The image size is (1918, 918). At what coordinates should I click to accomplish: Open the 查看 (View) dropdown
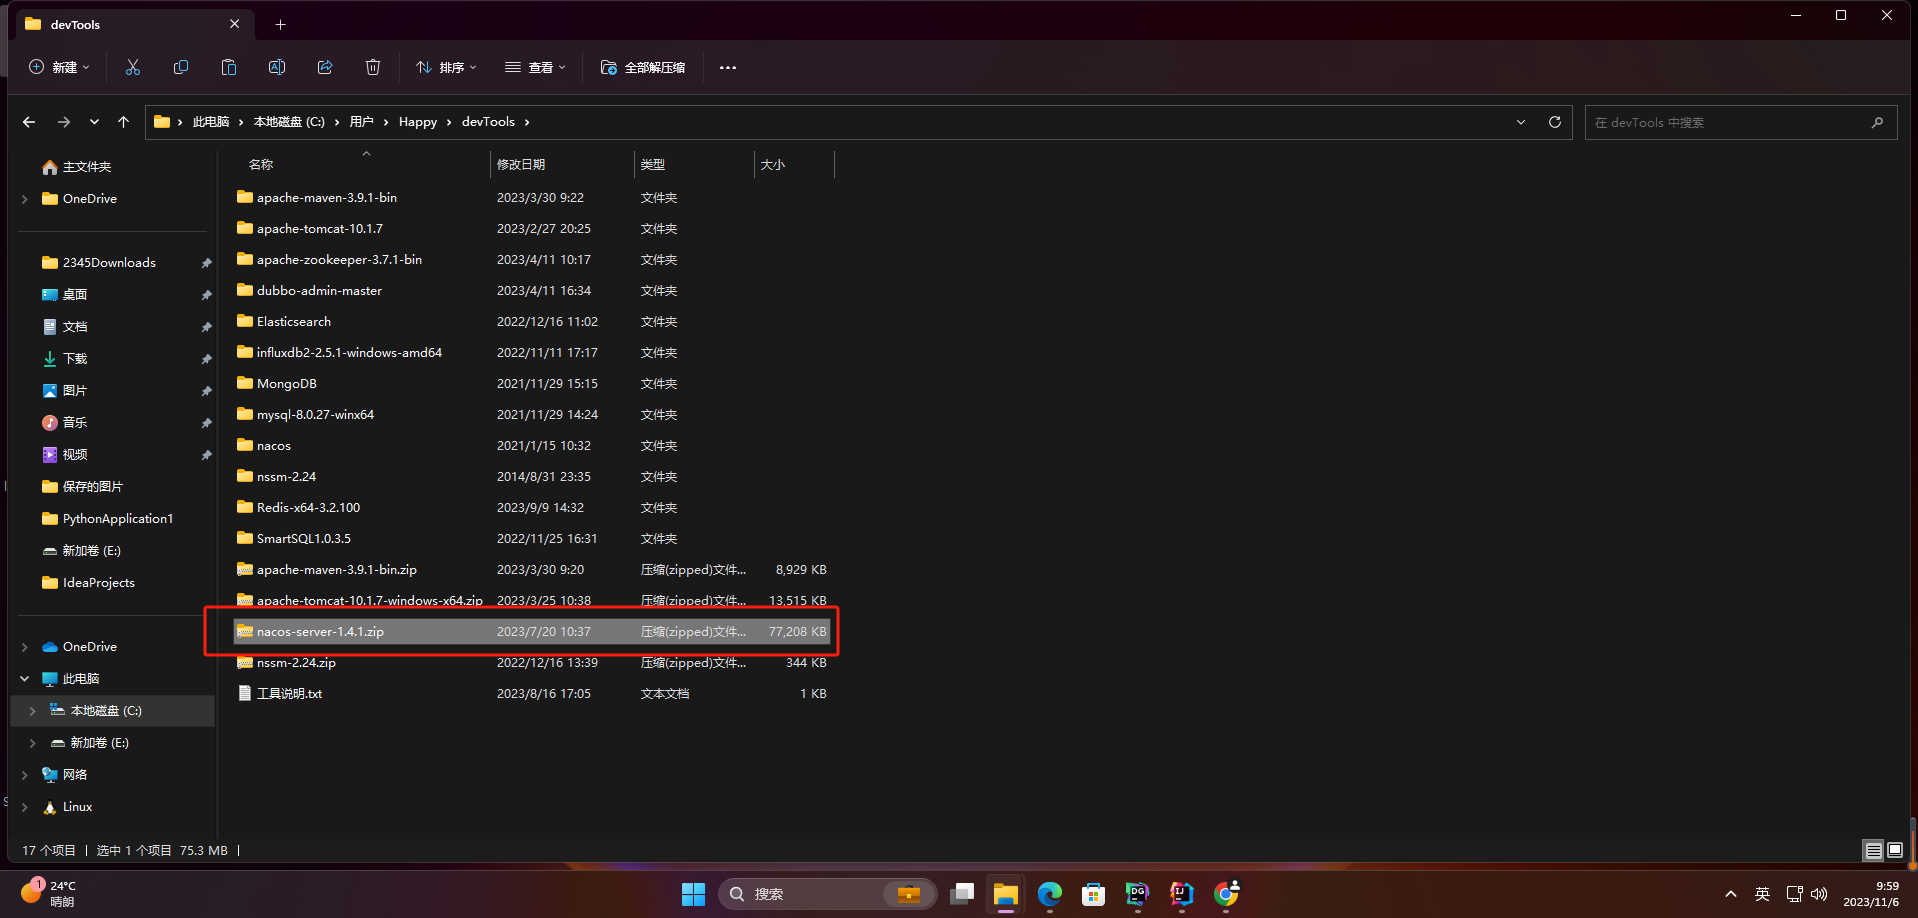(x=535, y=67)
